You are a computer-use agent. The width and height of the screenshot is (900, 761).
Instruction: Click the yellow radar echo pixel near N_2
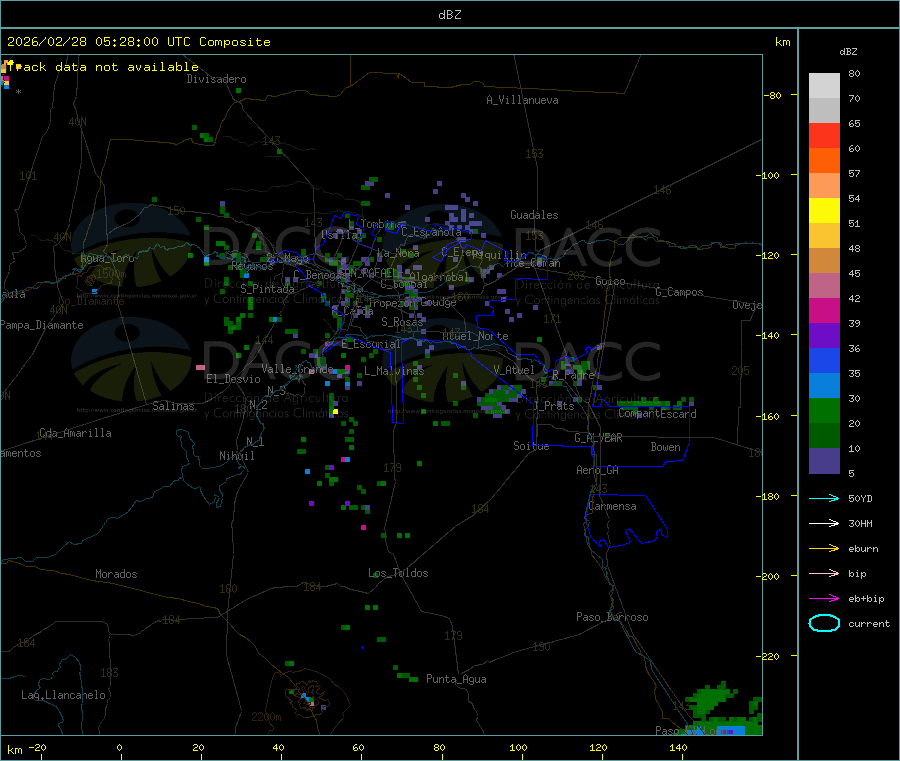335,411
